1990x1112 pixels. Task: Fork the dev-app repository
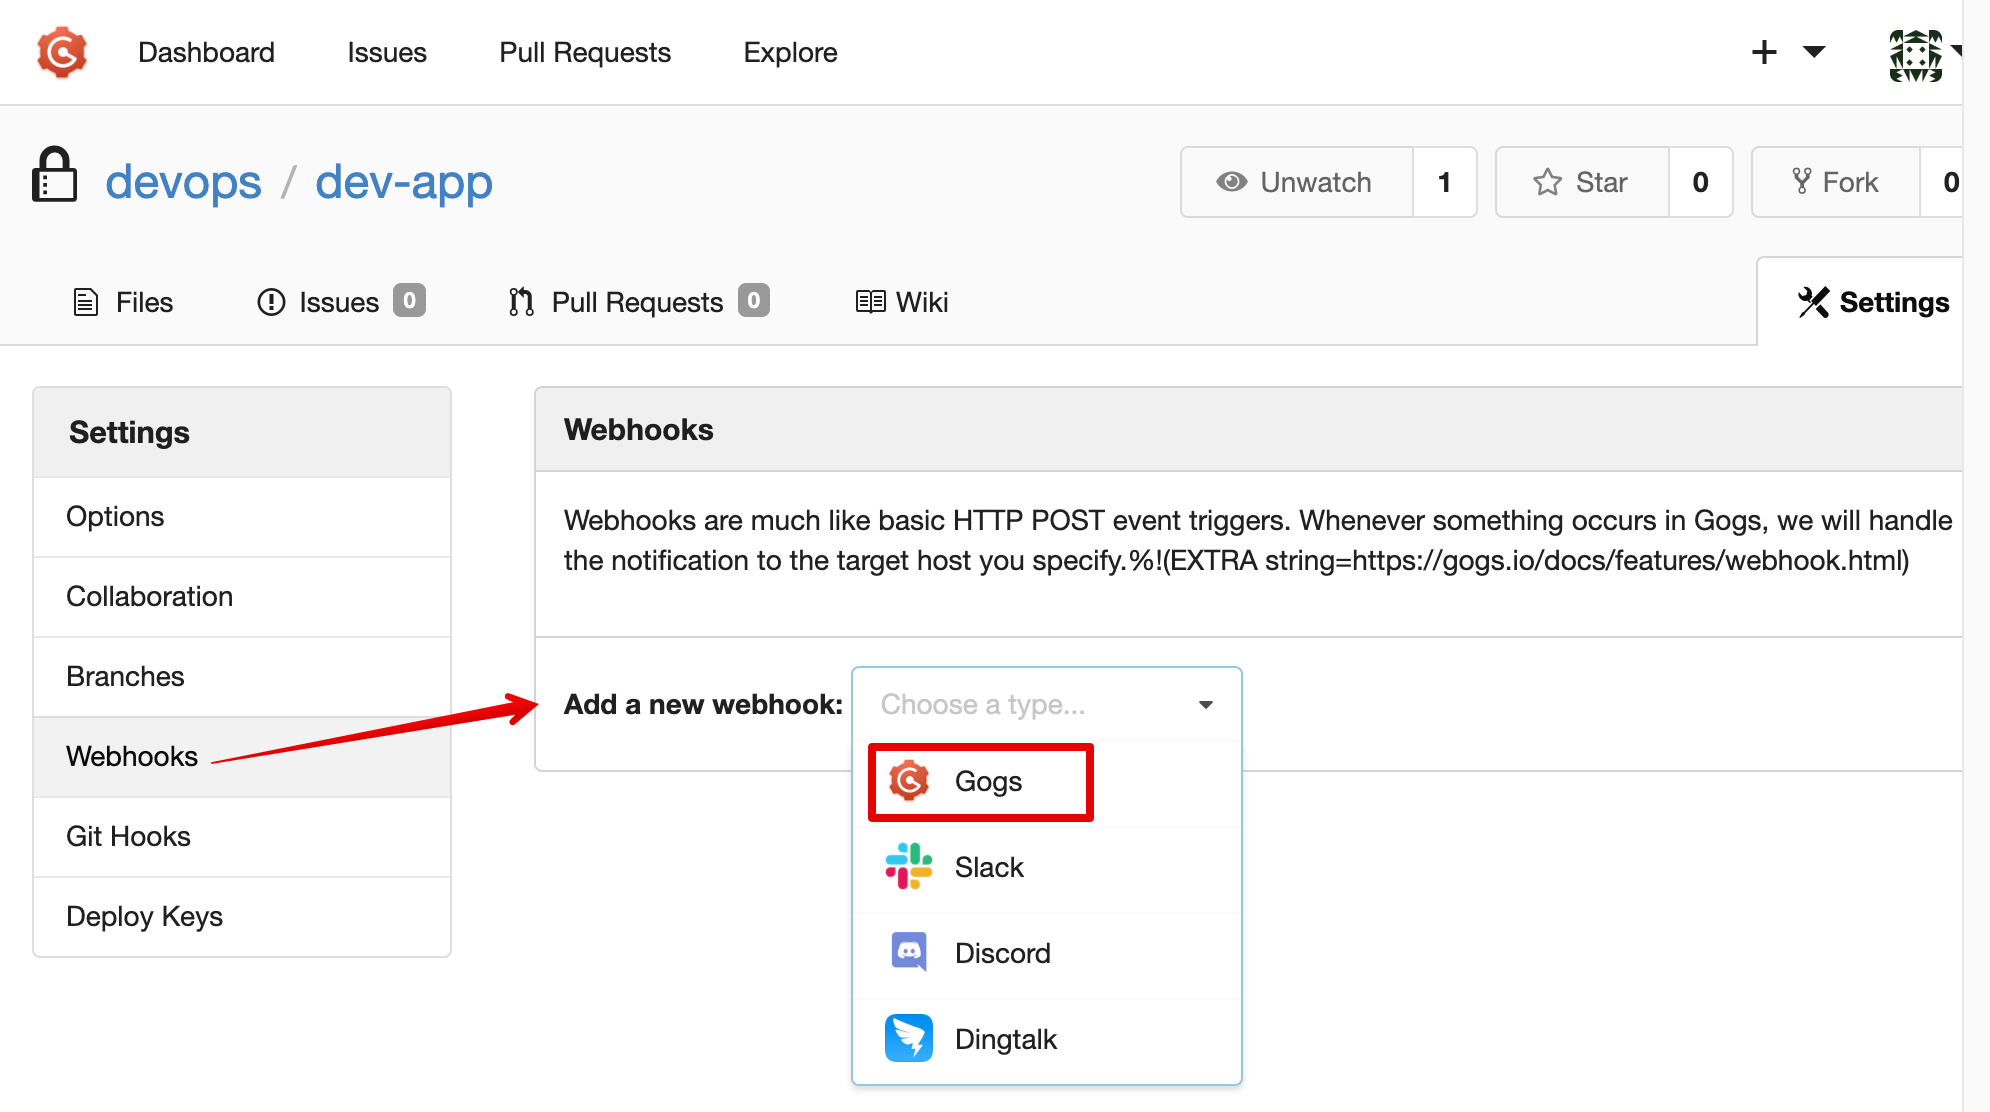tap(1836, 182)
